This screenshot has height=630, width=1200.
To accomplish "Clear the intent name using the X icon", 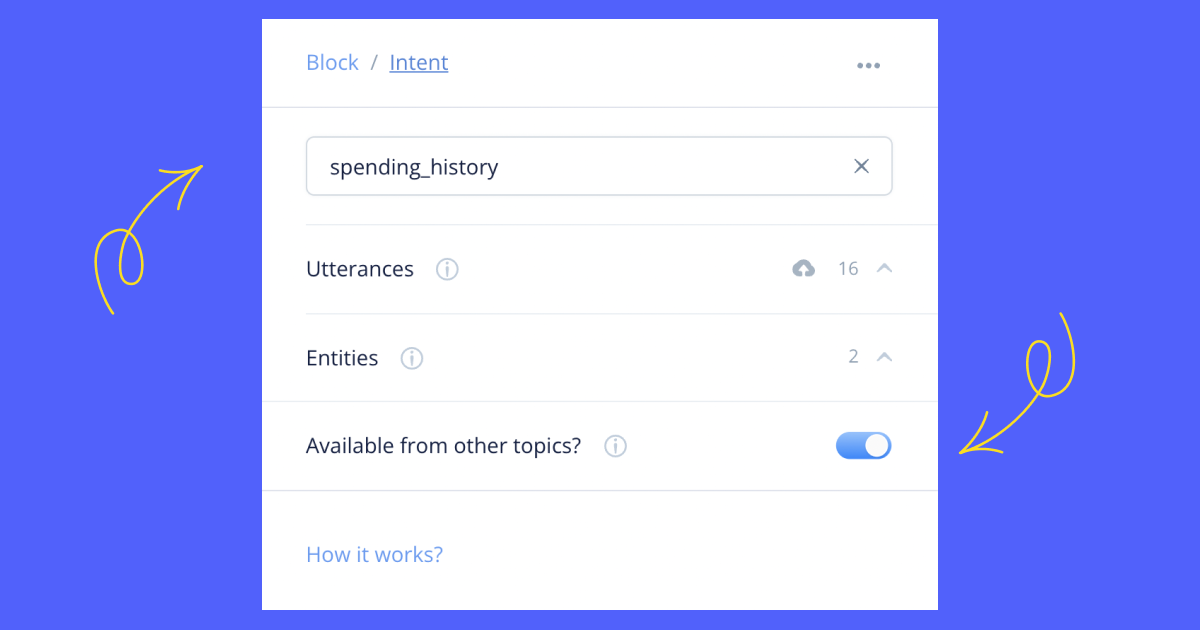I will click(x=861, y=166).
